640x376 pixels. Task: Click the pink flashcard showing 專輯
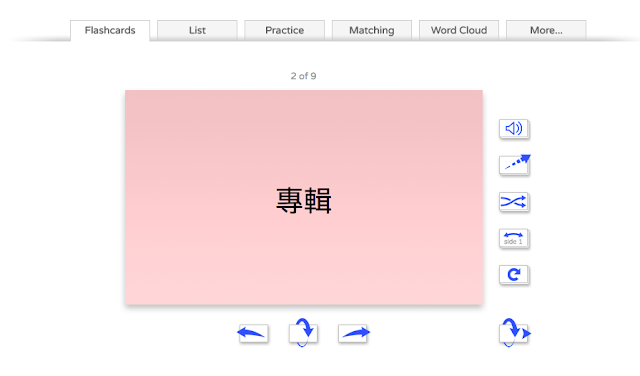pyautogui.click(x=304, y=197)
